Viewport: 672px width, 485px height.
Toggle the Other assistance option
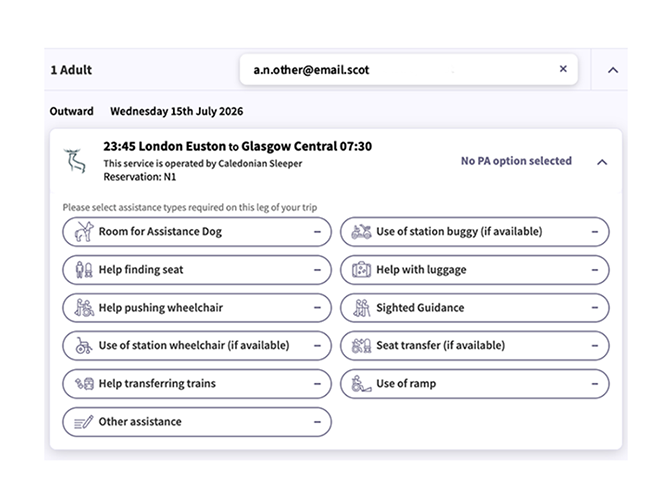[x=197, y=422]
